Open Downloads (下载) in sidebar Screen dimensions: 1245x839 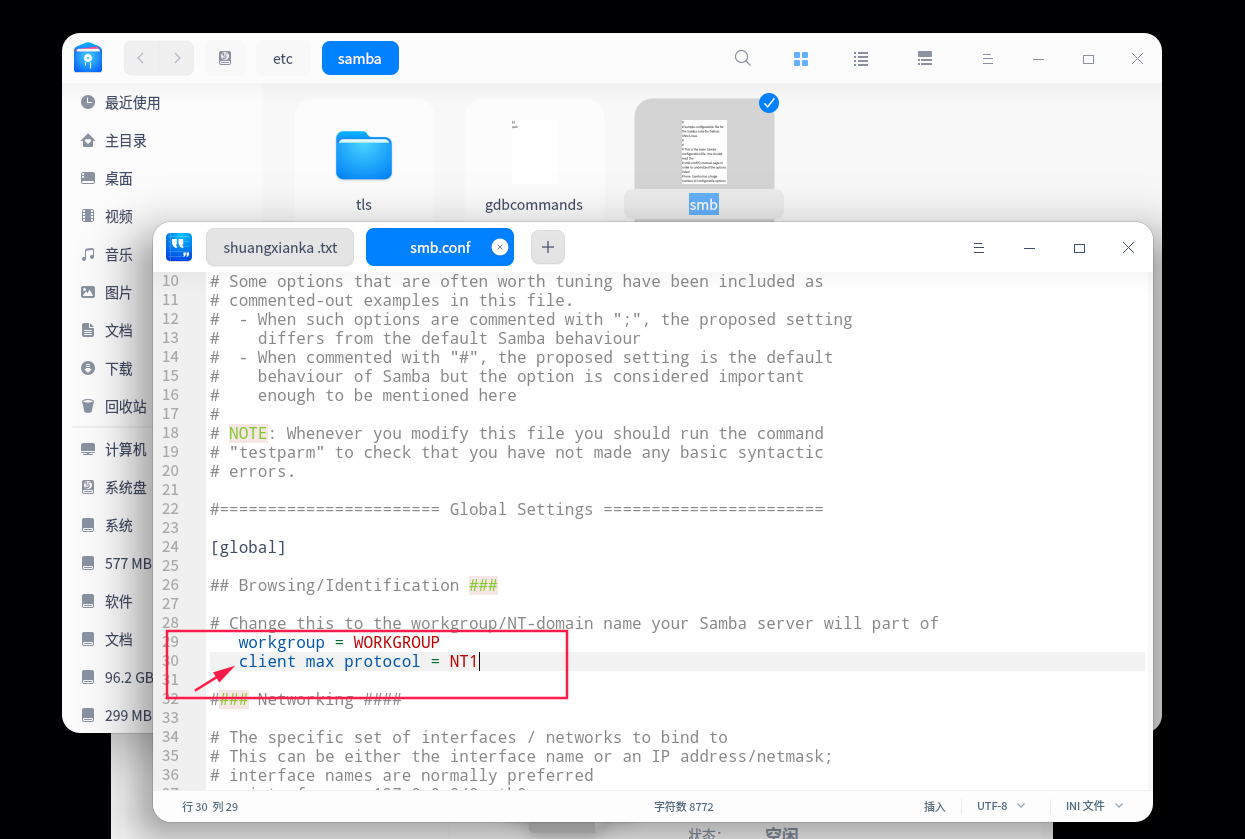[120, 368]
